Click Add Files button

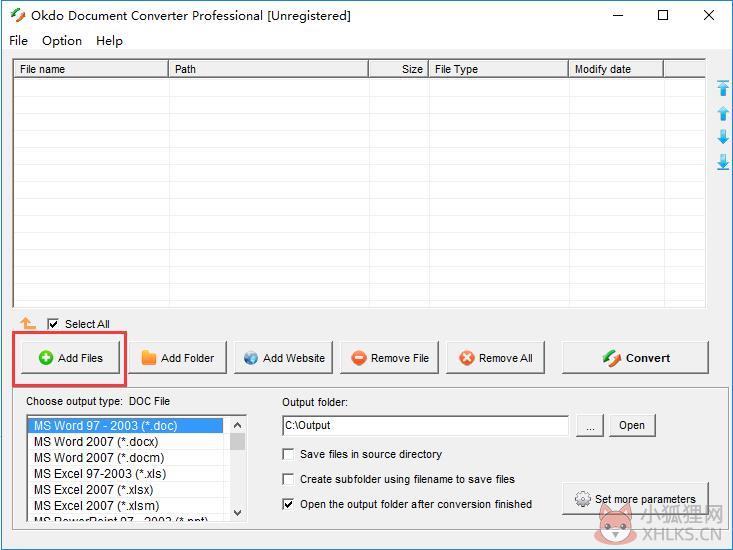coord(71,358)
